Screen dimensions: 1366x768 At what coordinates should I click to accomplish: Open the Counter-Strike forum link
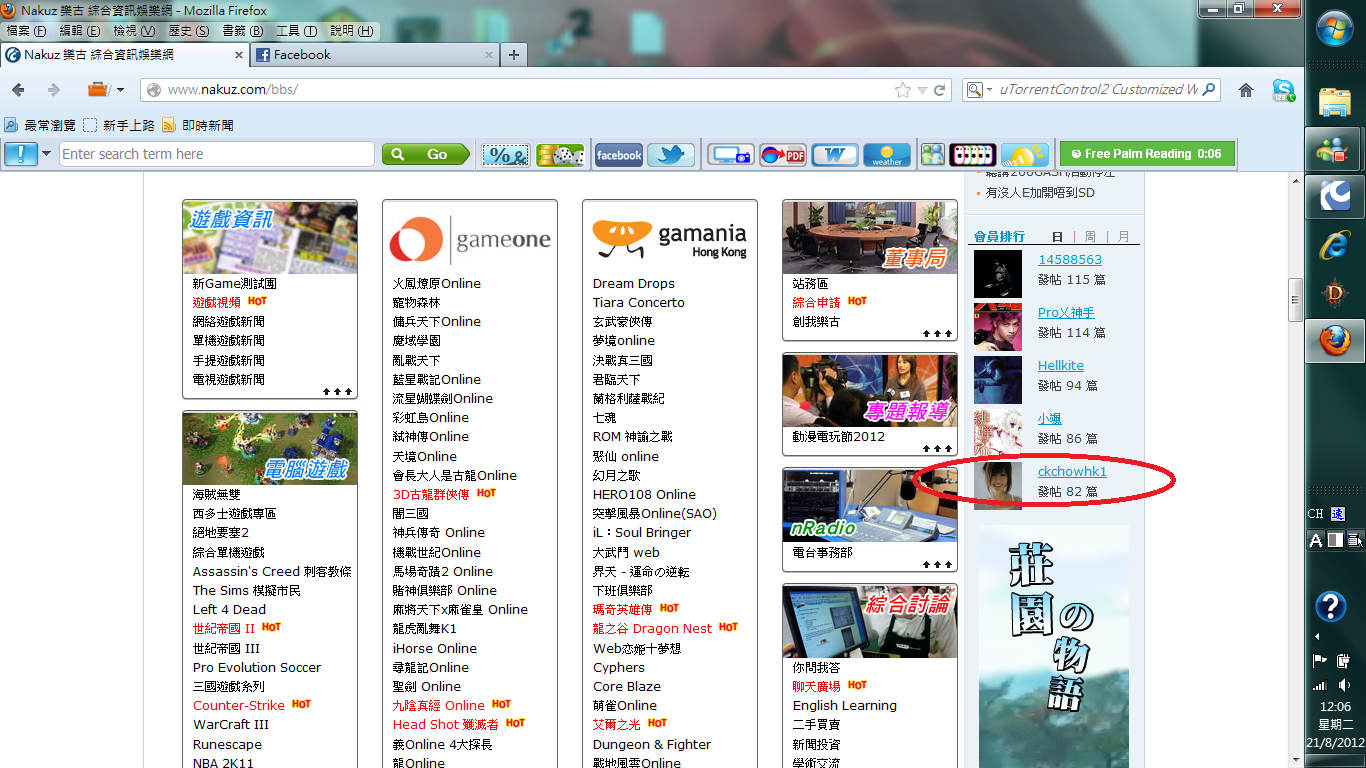(239, 705)
